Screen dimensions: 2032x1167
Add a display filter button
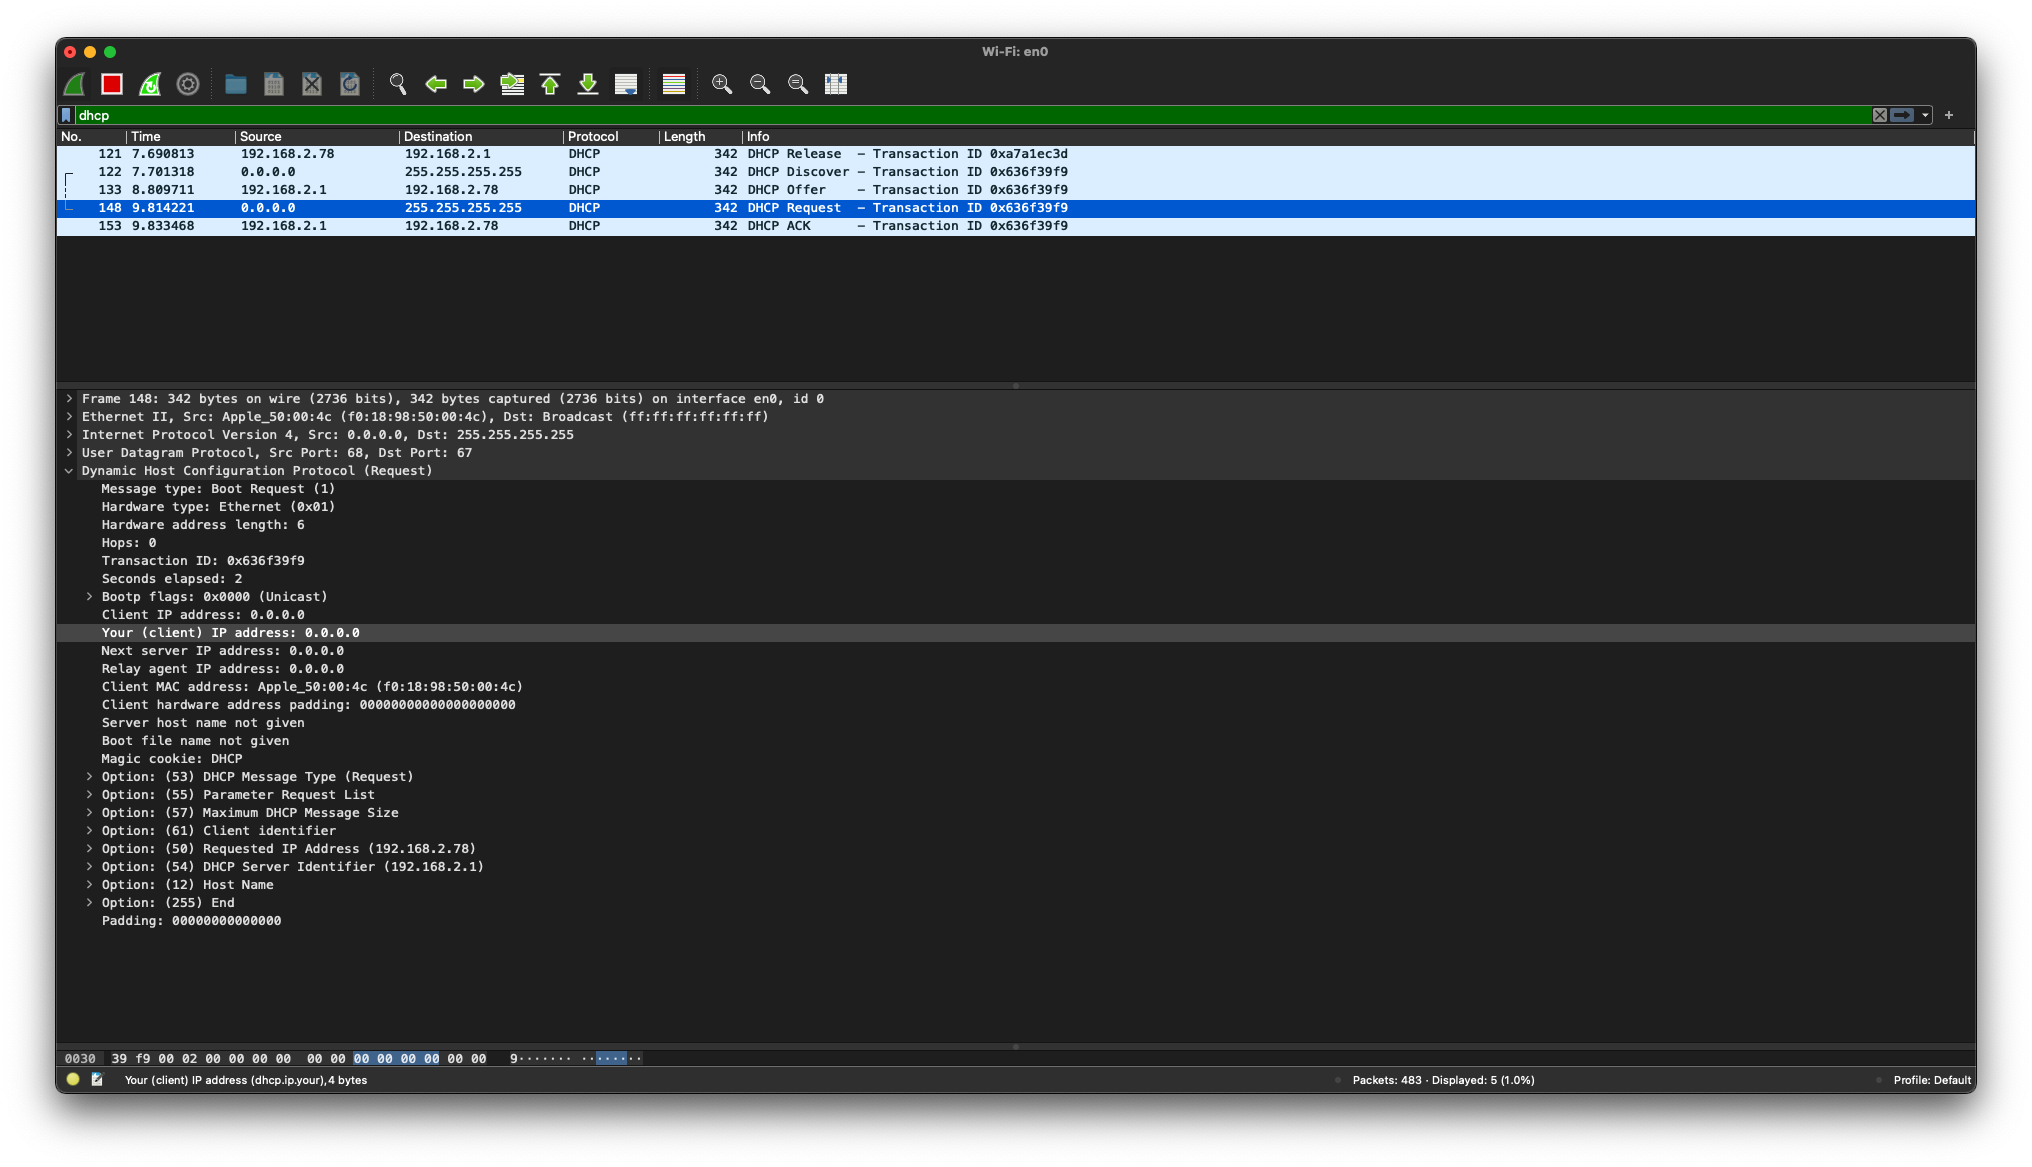[x=1949, y=115]
